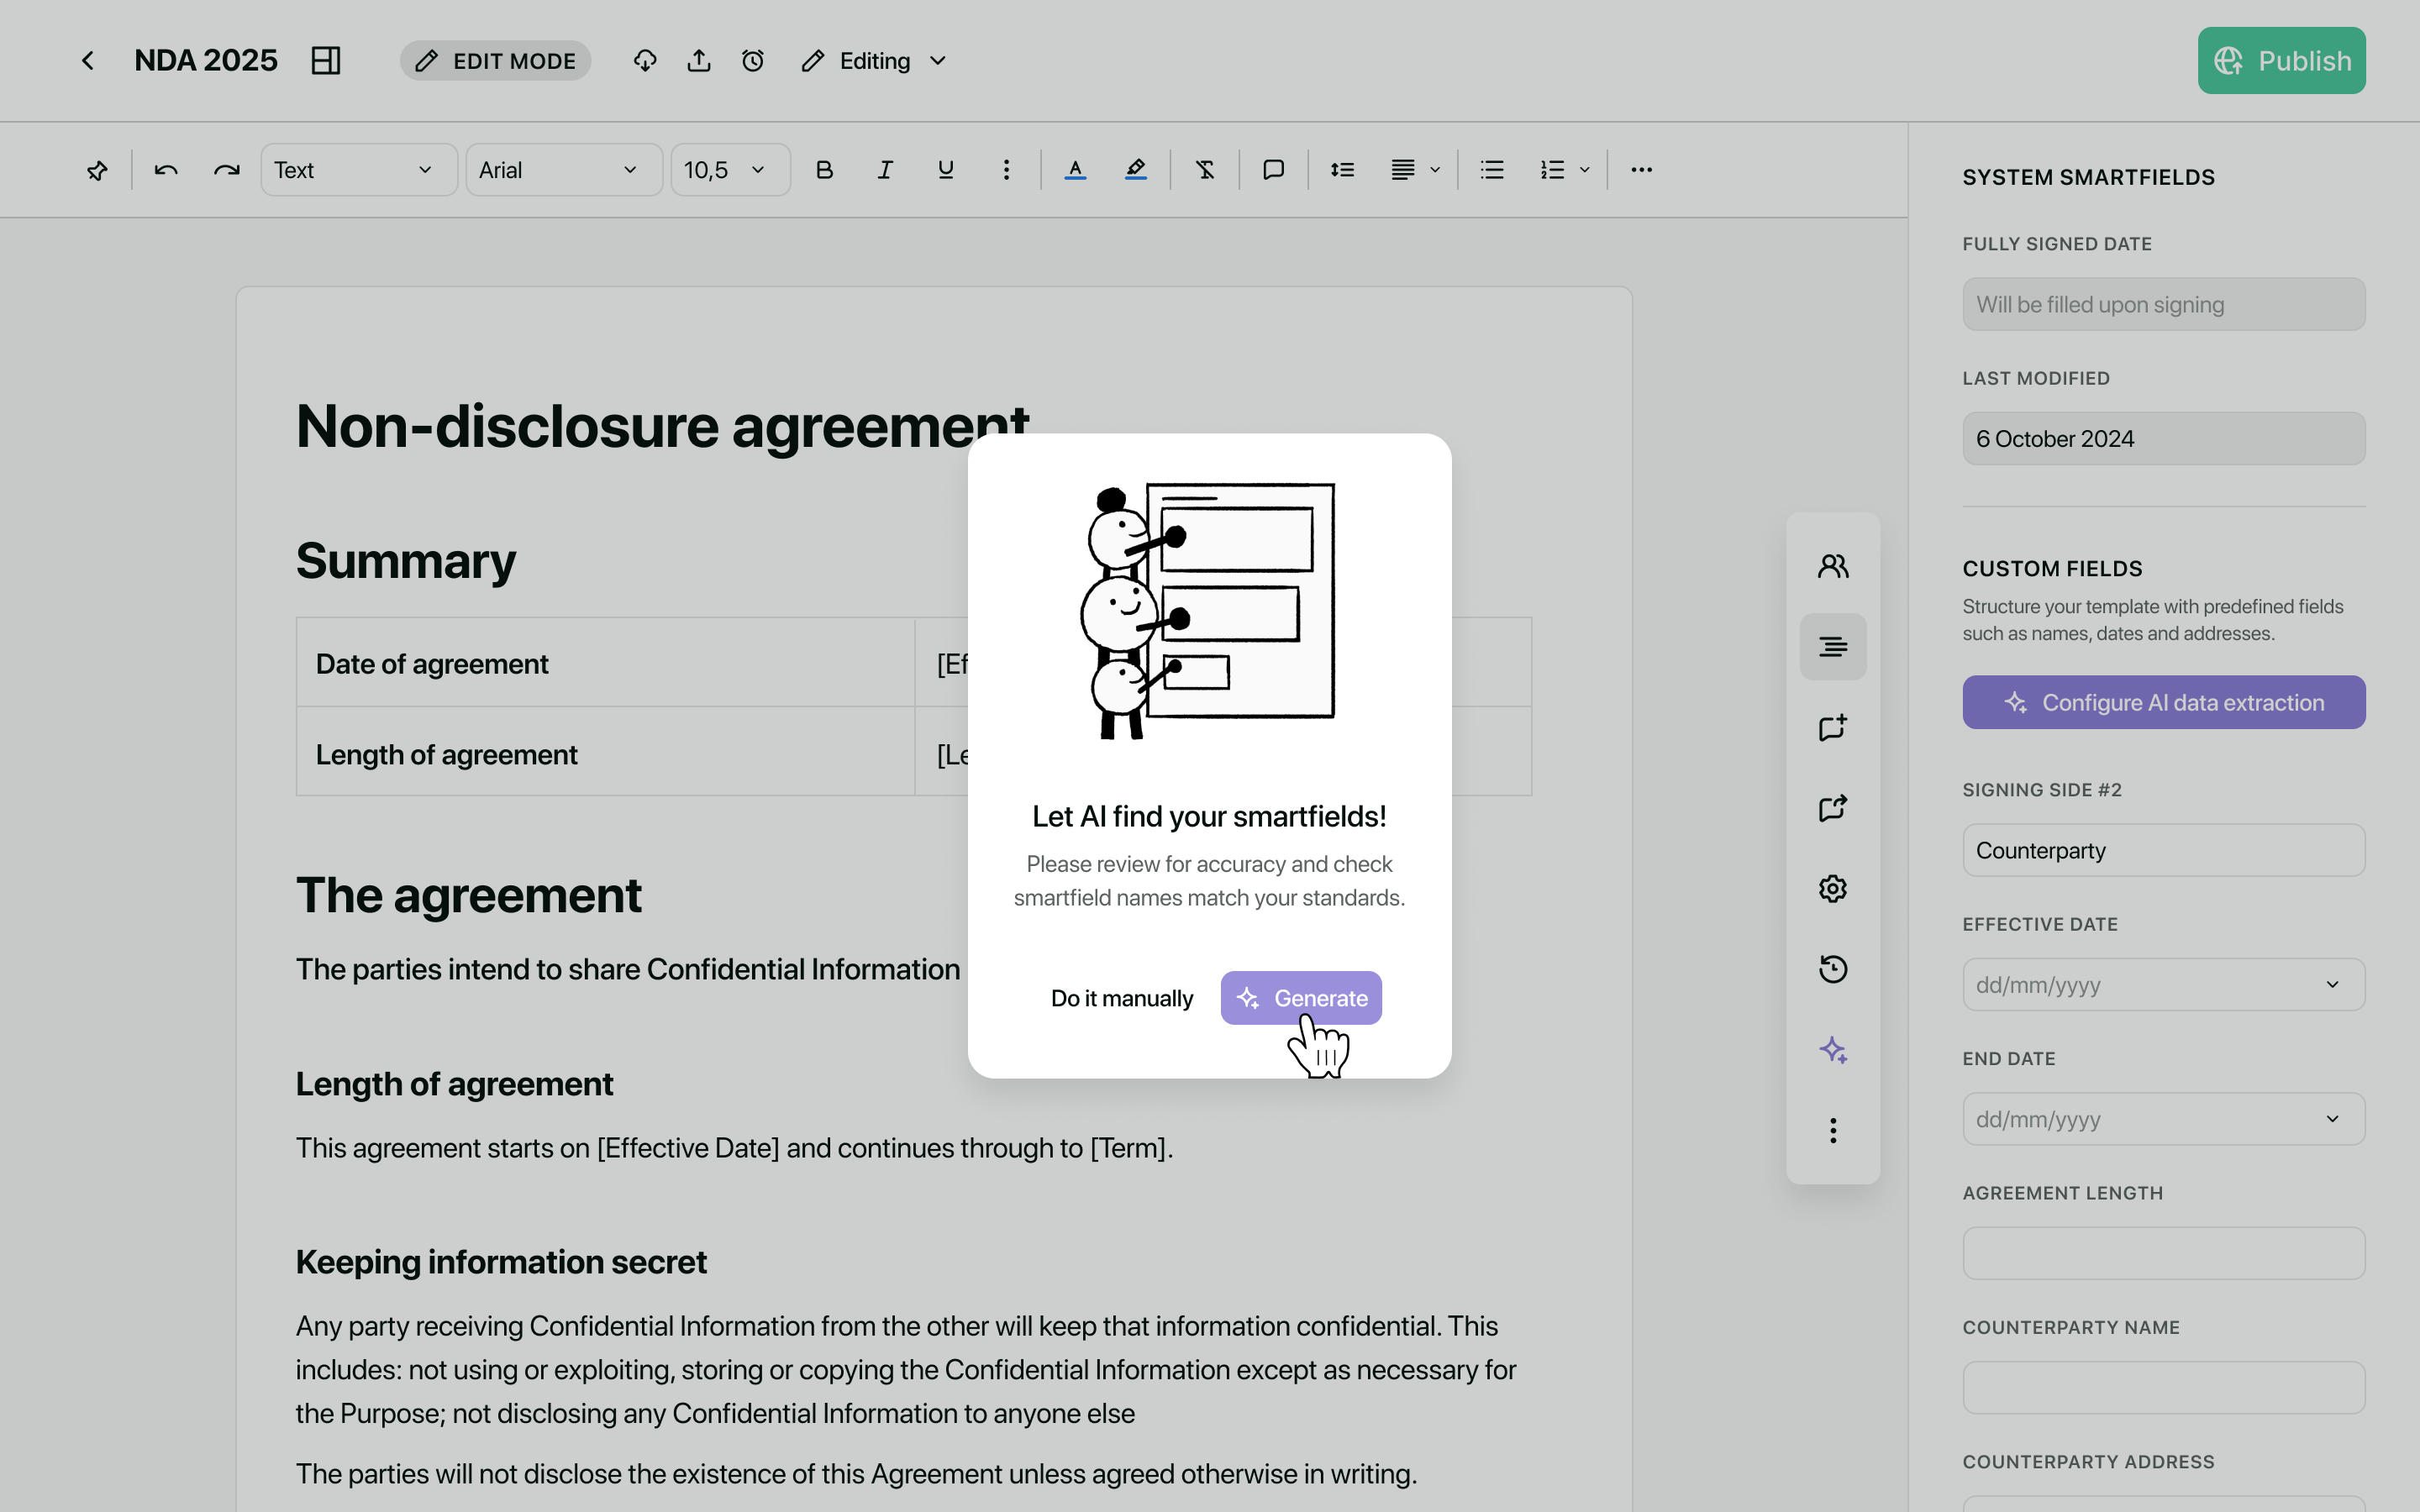The width and height of the screenshot is (2420, 1512).
Task: Insert a comment from toolbar
Action: (1273, 171)
